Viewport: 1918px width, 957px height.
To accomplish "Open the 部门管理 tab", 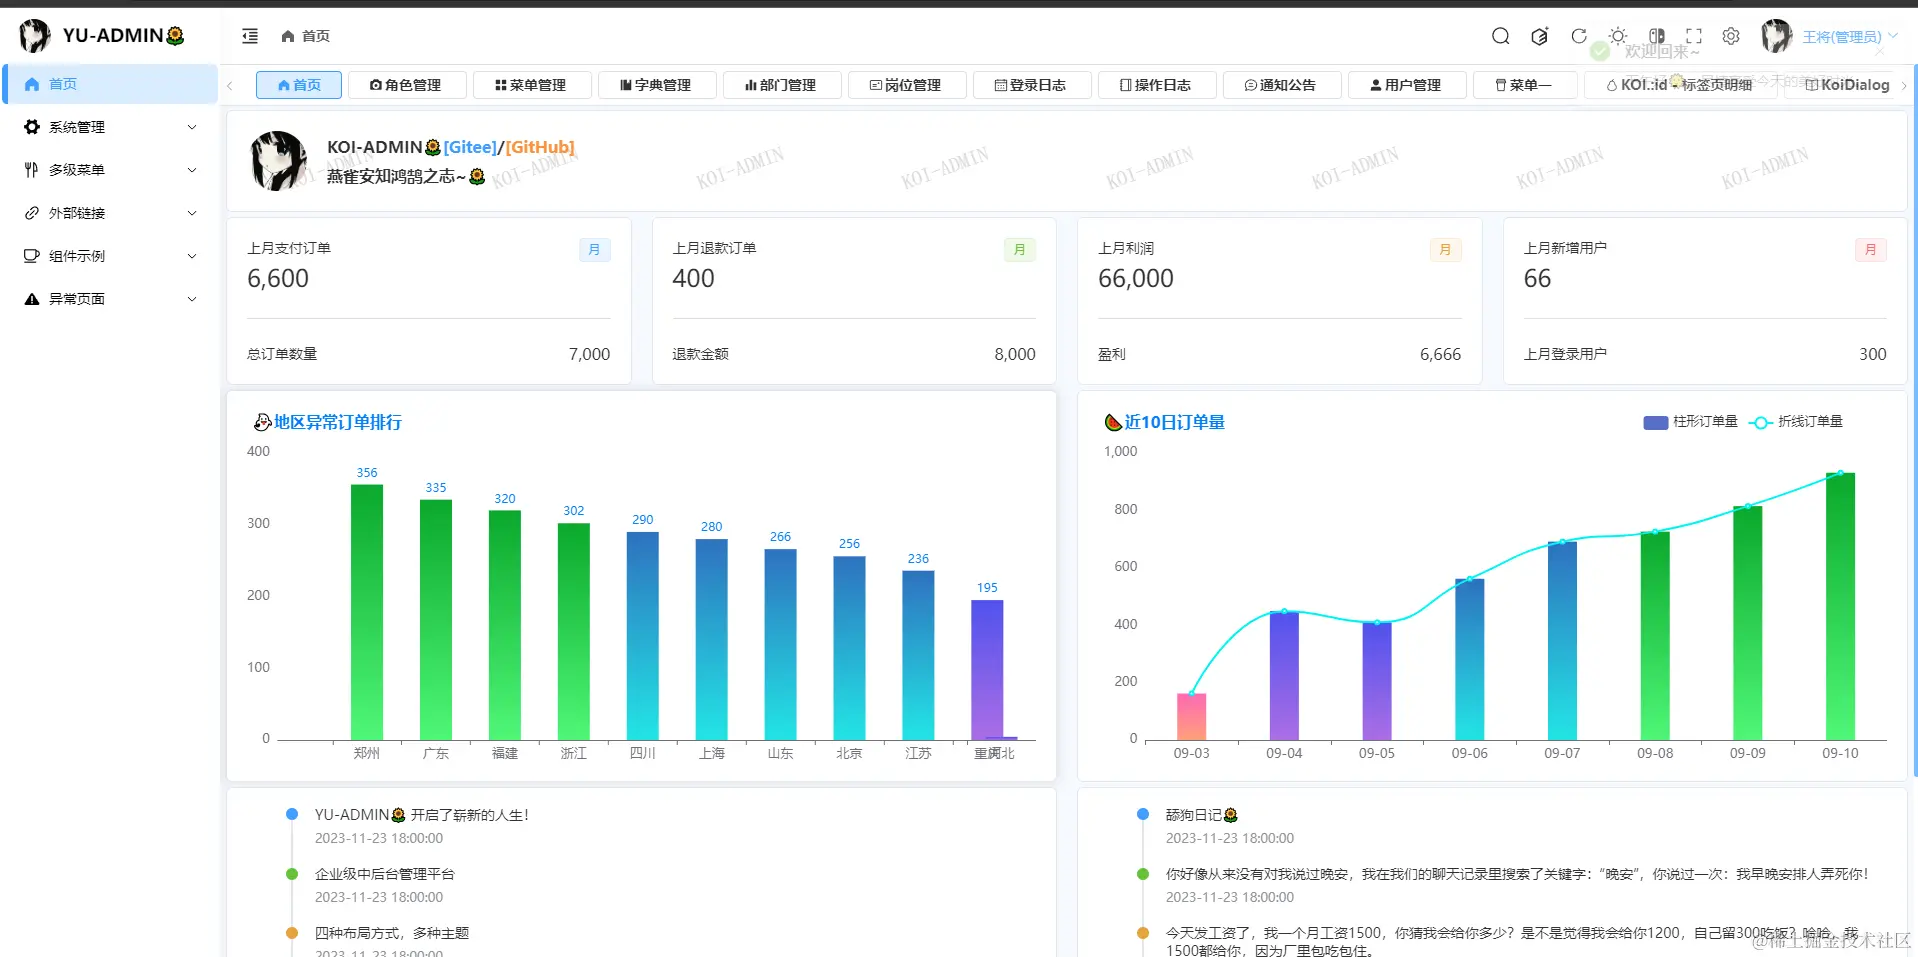I will (782, 85).
